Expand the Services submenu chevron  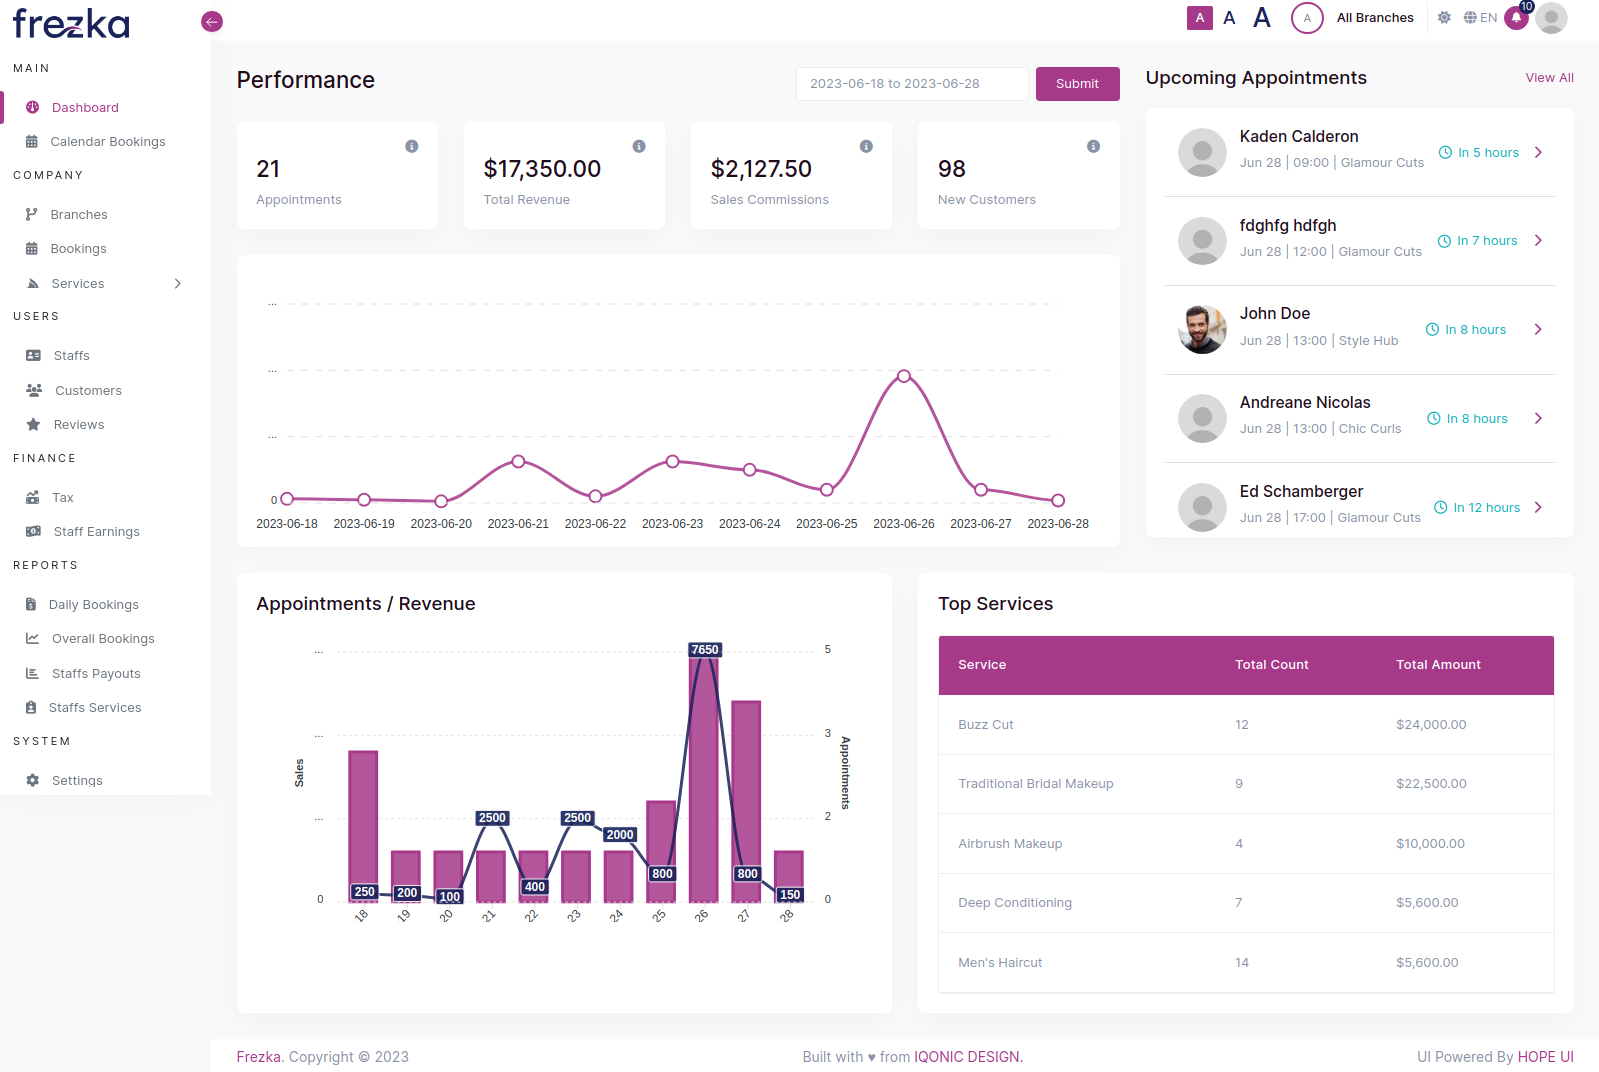click(x=178, y=283)
